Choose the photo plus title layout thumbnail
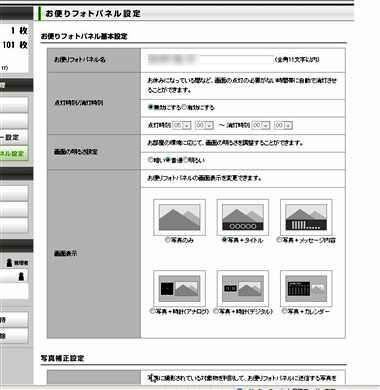This screenshot has width=380, height=390. [x=243, y=217]
